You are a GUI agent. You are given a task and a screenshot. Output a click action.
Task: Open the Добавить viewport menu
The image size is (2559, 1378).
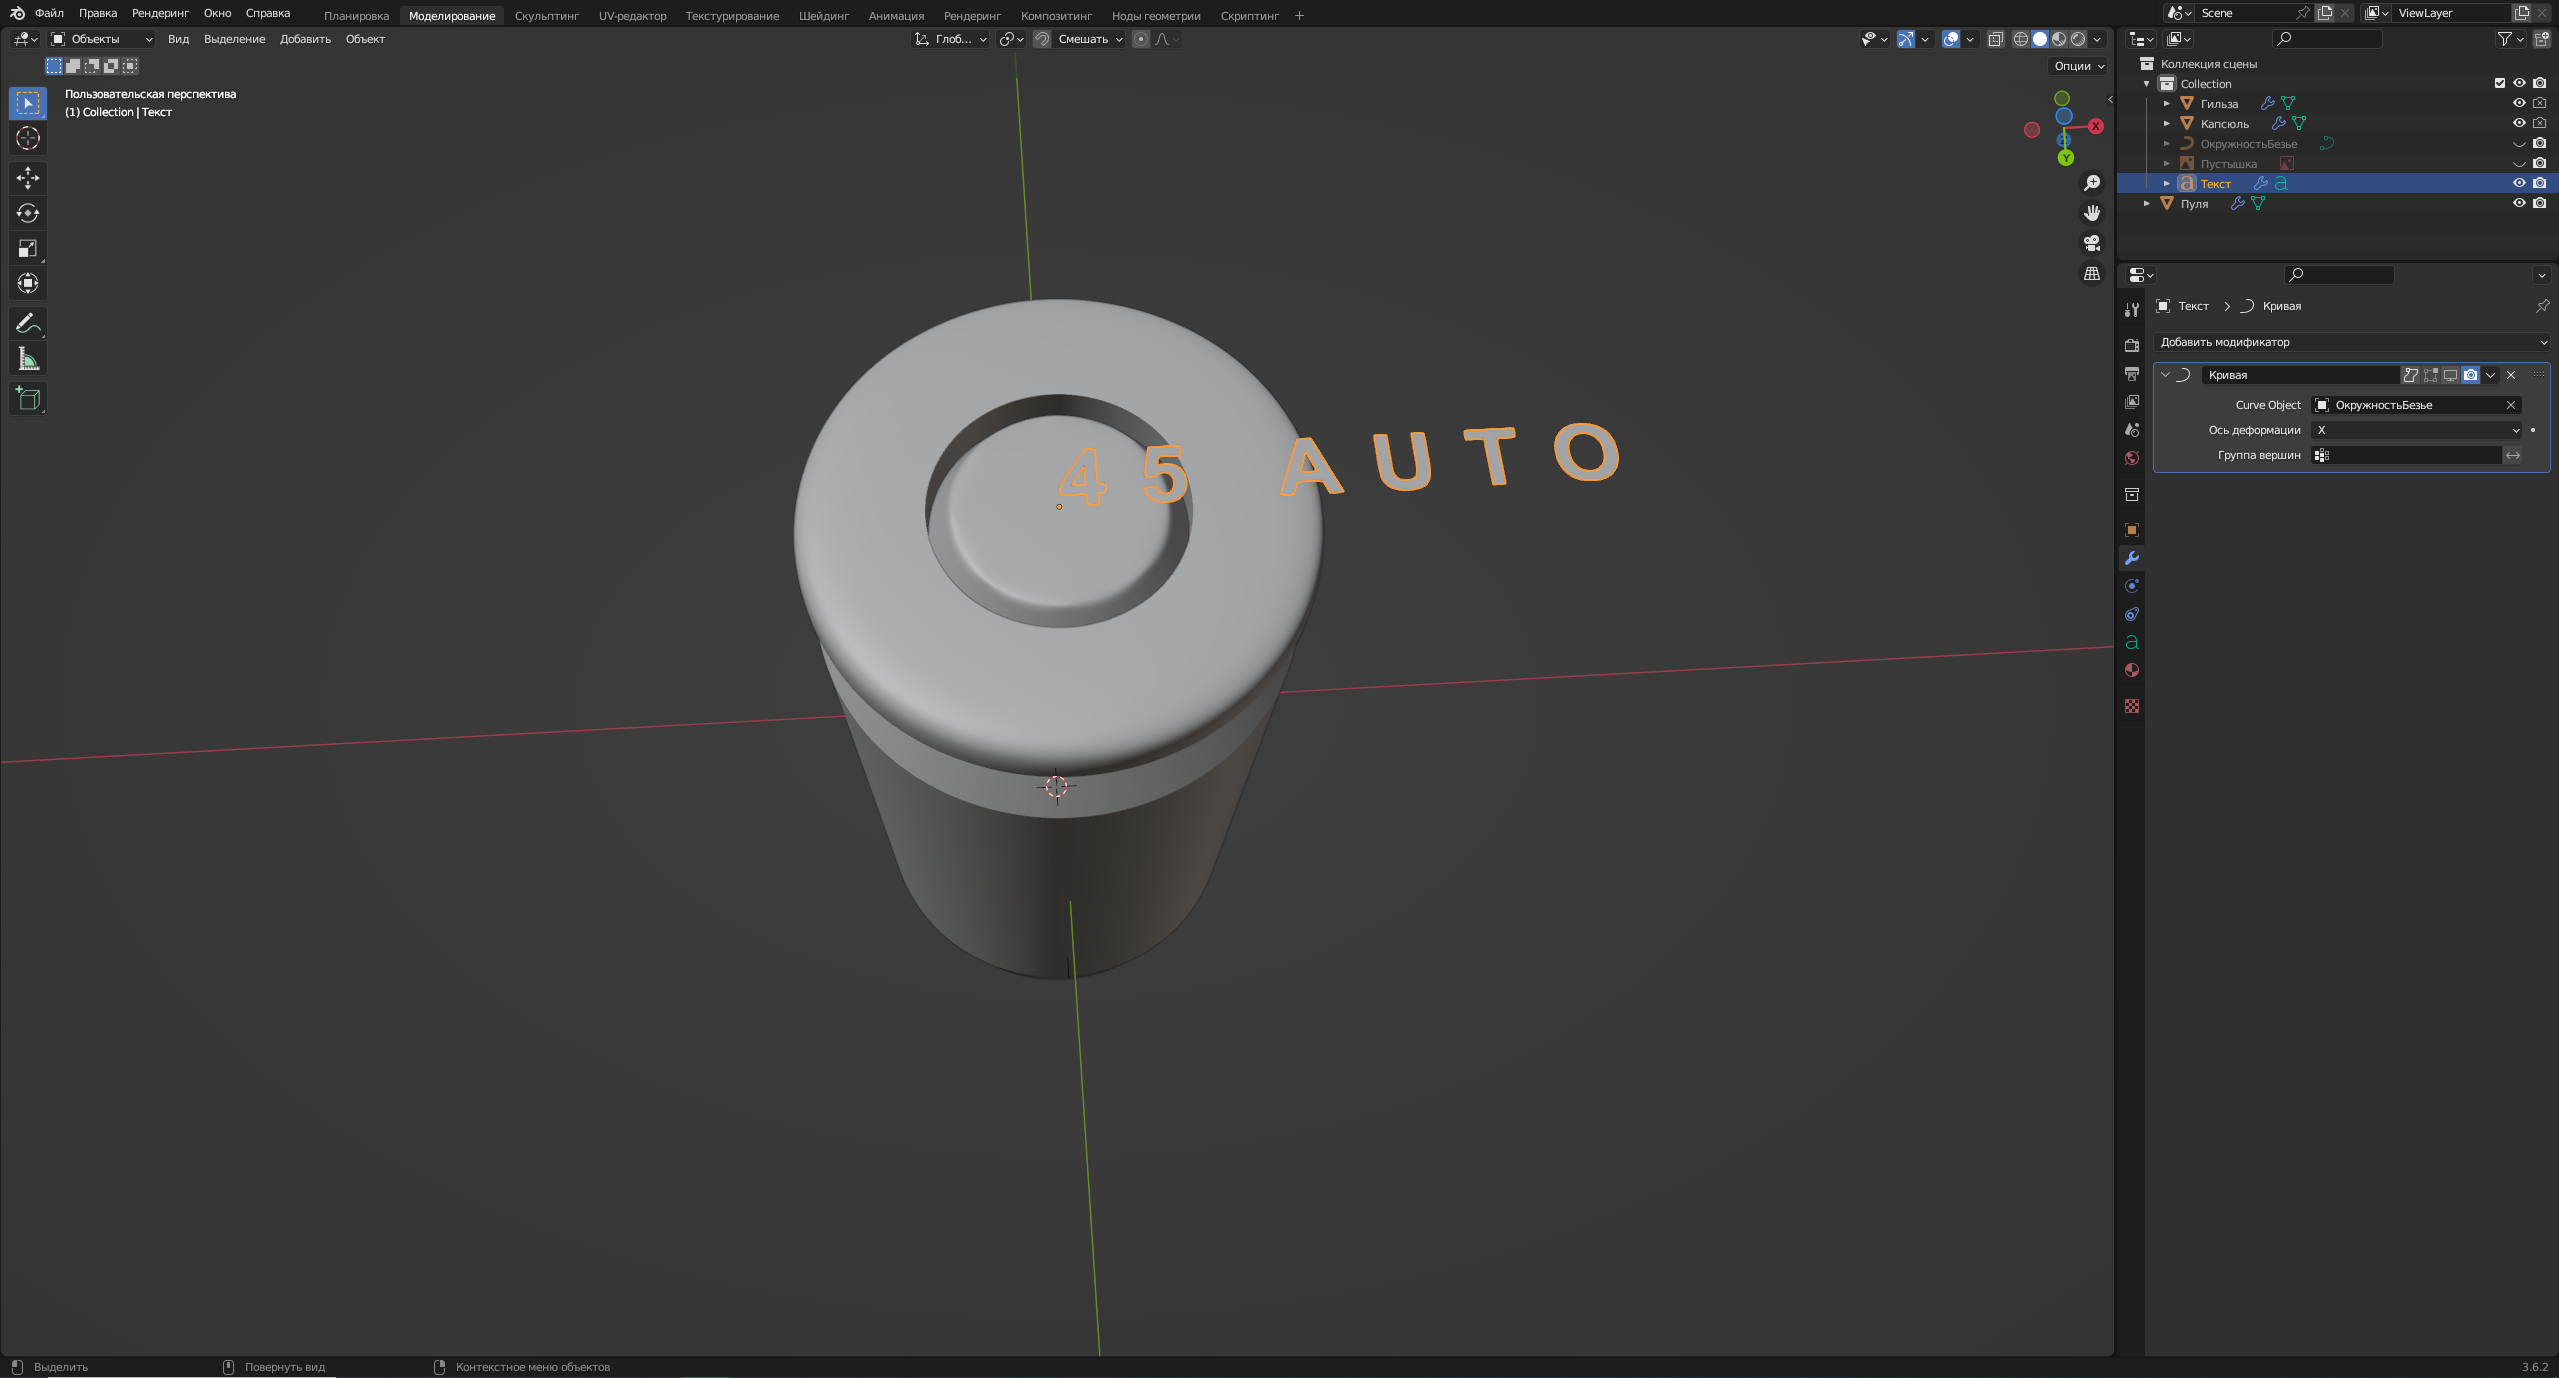(305, 39)
